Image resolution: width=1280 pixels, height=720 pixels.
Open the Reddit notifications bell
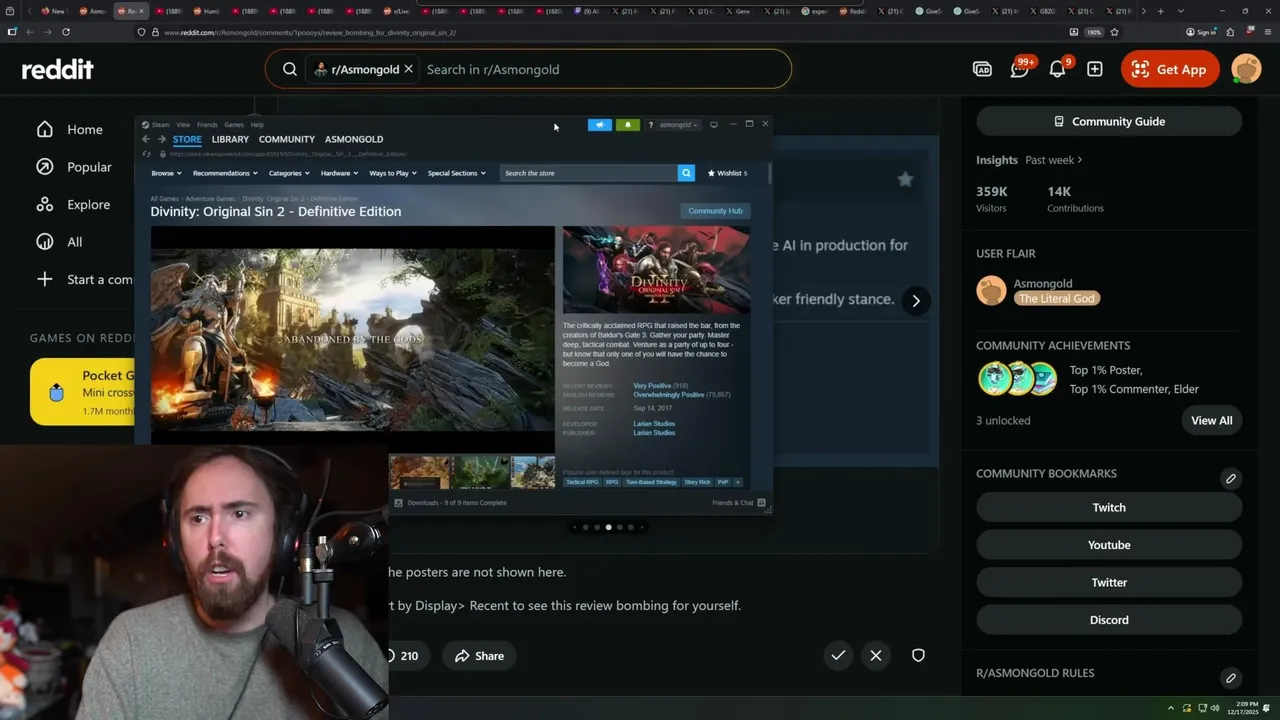[x=1058, y=69]
